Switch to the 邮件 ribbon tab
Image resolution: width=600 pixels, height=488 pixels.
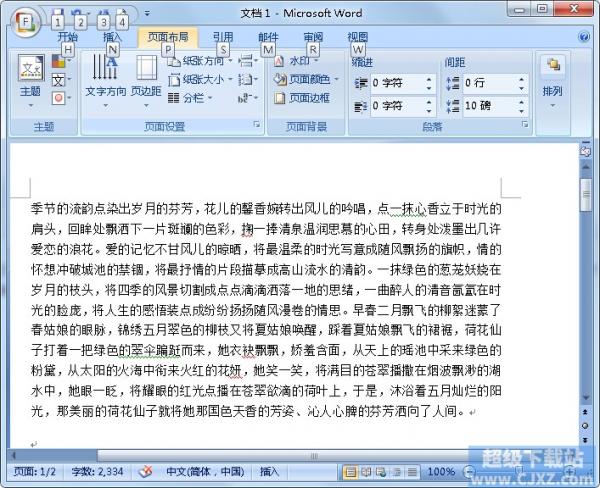(x=268, y=37)
